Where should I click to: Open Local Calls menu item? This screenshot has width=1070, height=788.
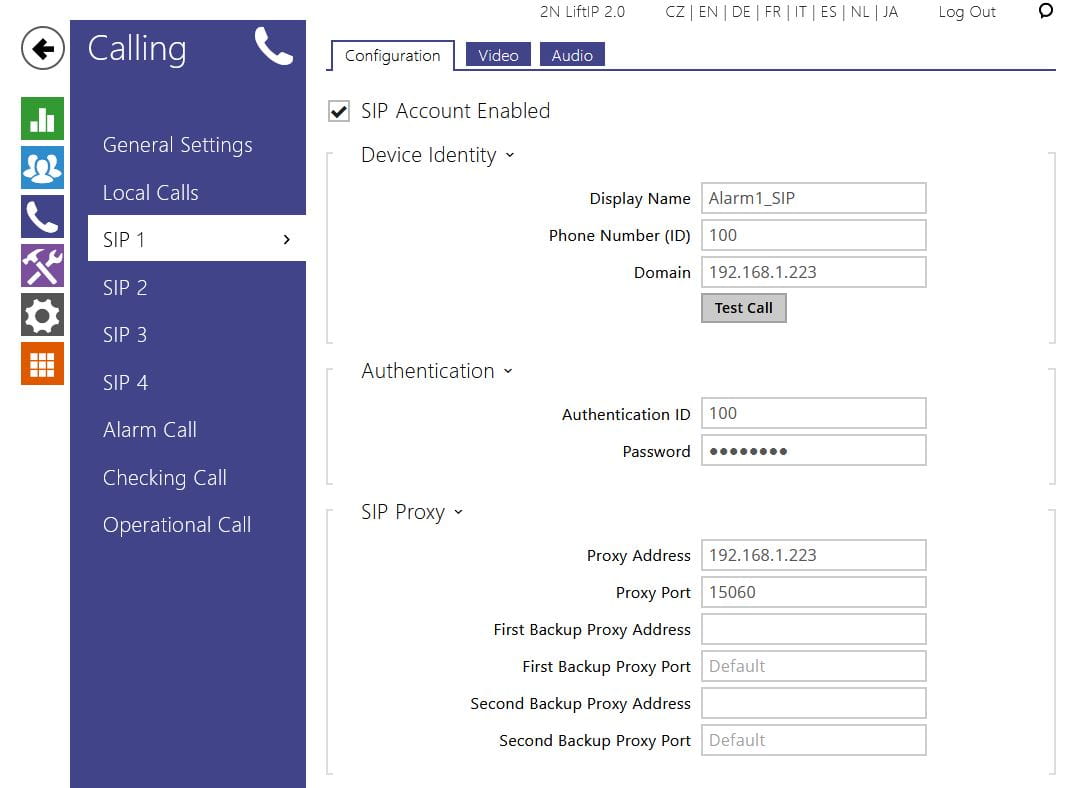[x=151, y=192]
